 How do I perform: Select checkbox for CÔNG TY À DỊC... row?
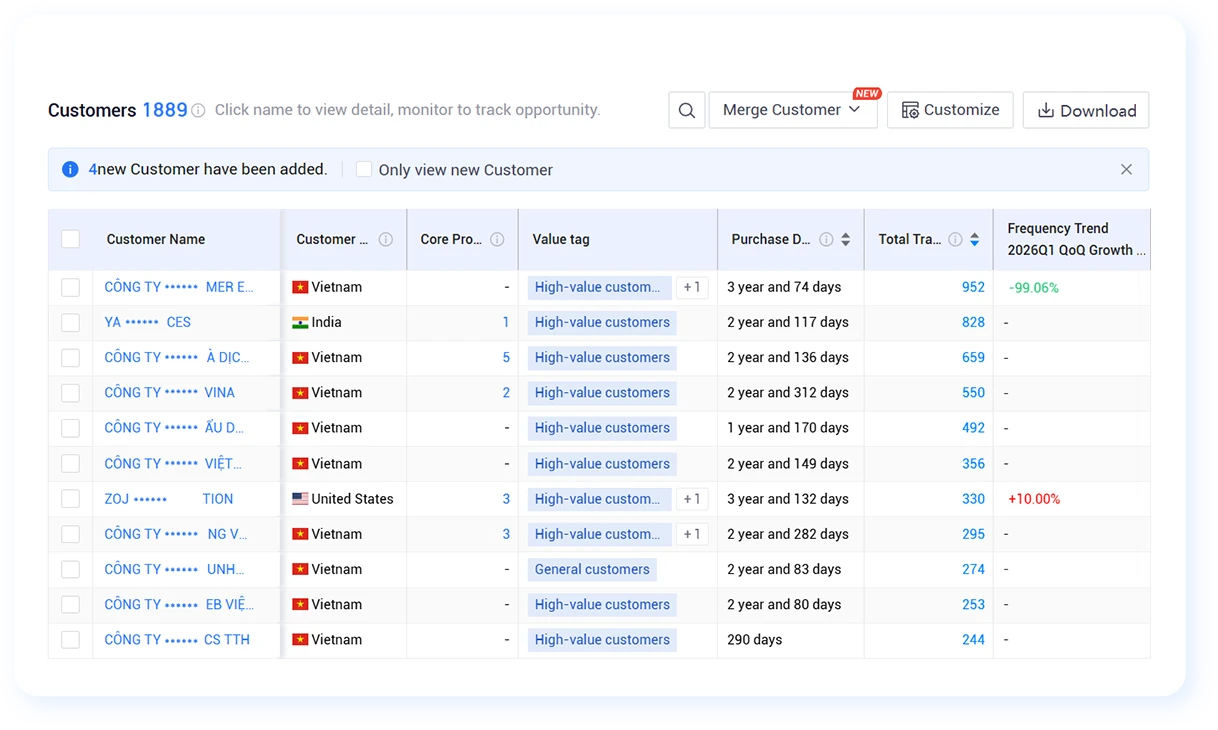pos(70,357)
